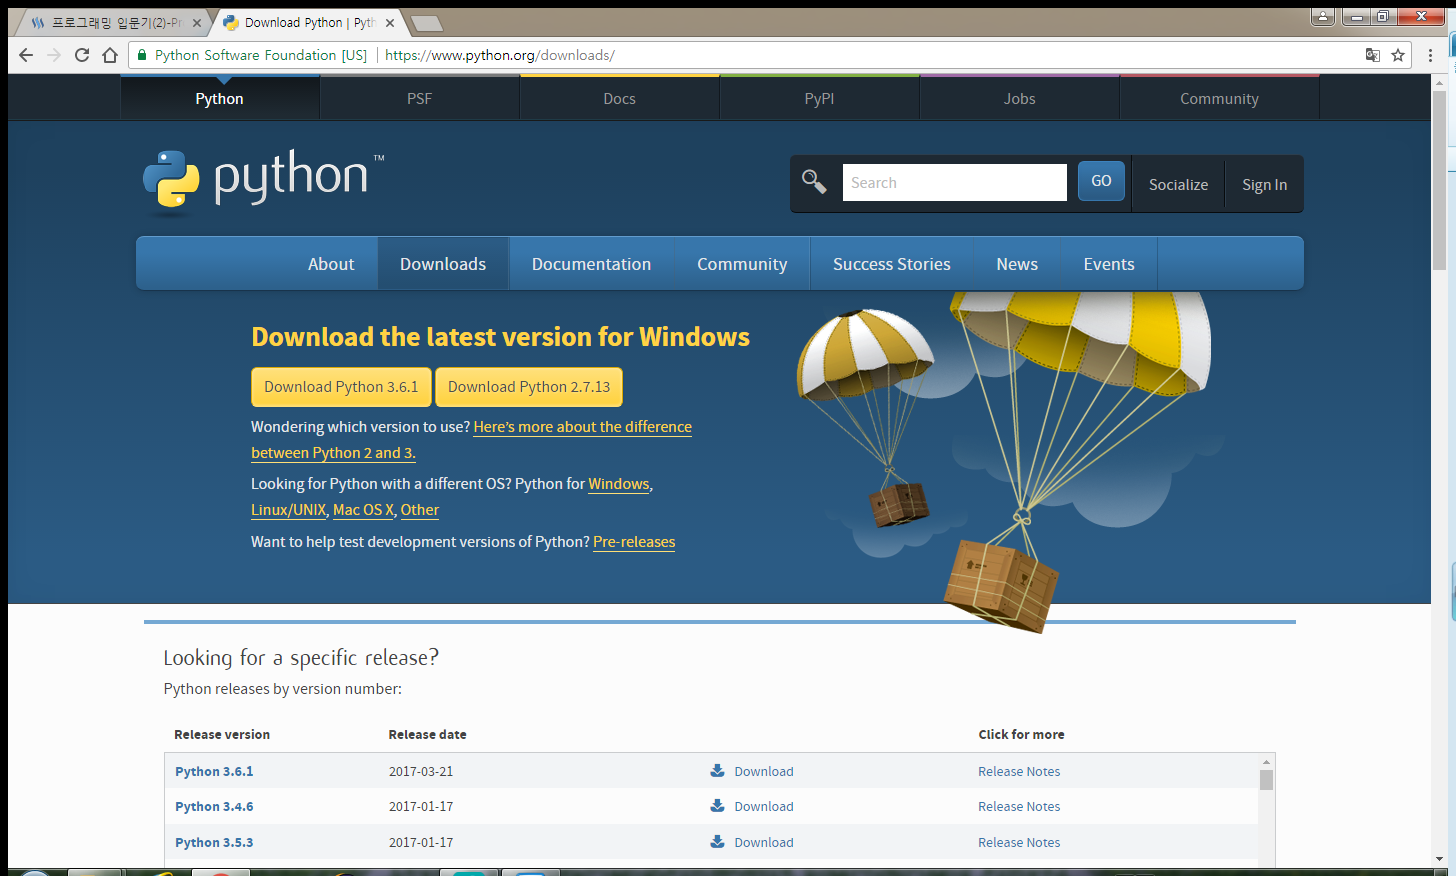Viewport: 1456px width, 876px height.
Task: Open the Python 3.6.1 release version link
Action: pos(214,771)
